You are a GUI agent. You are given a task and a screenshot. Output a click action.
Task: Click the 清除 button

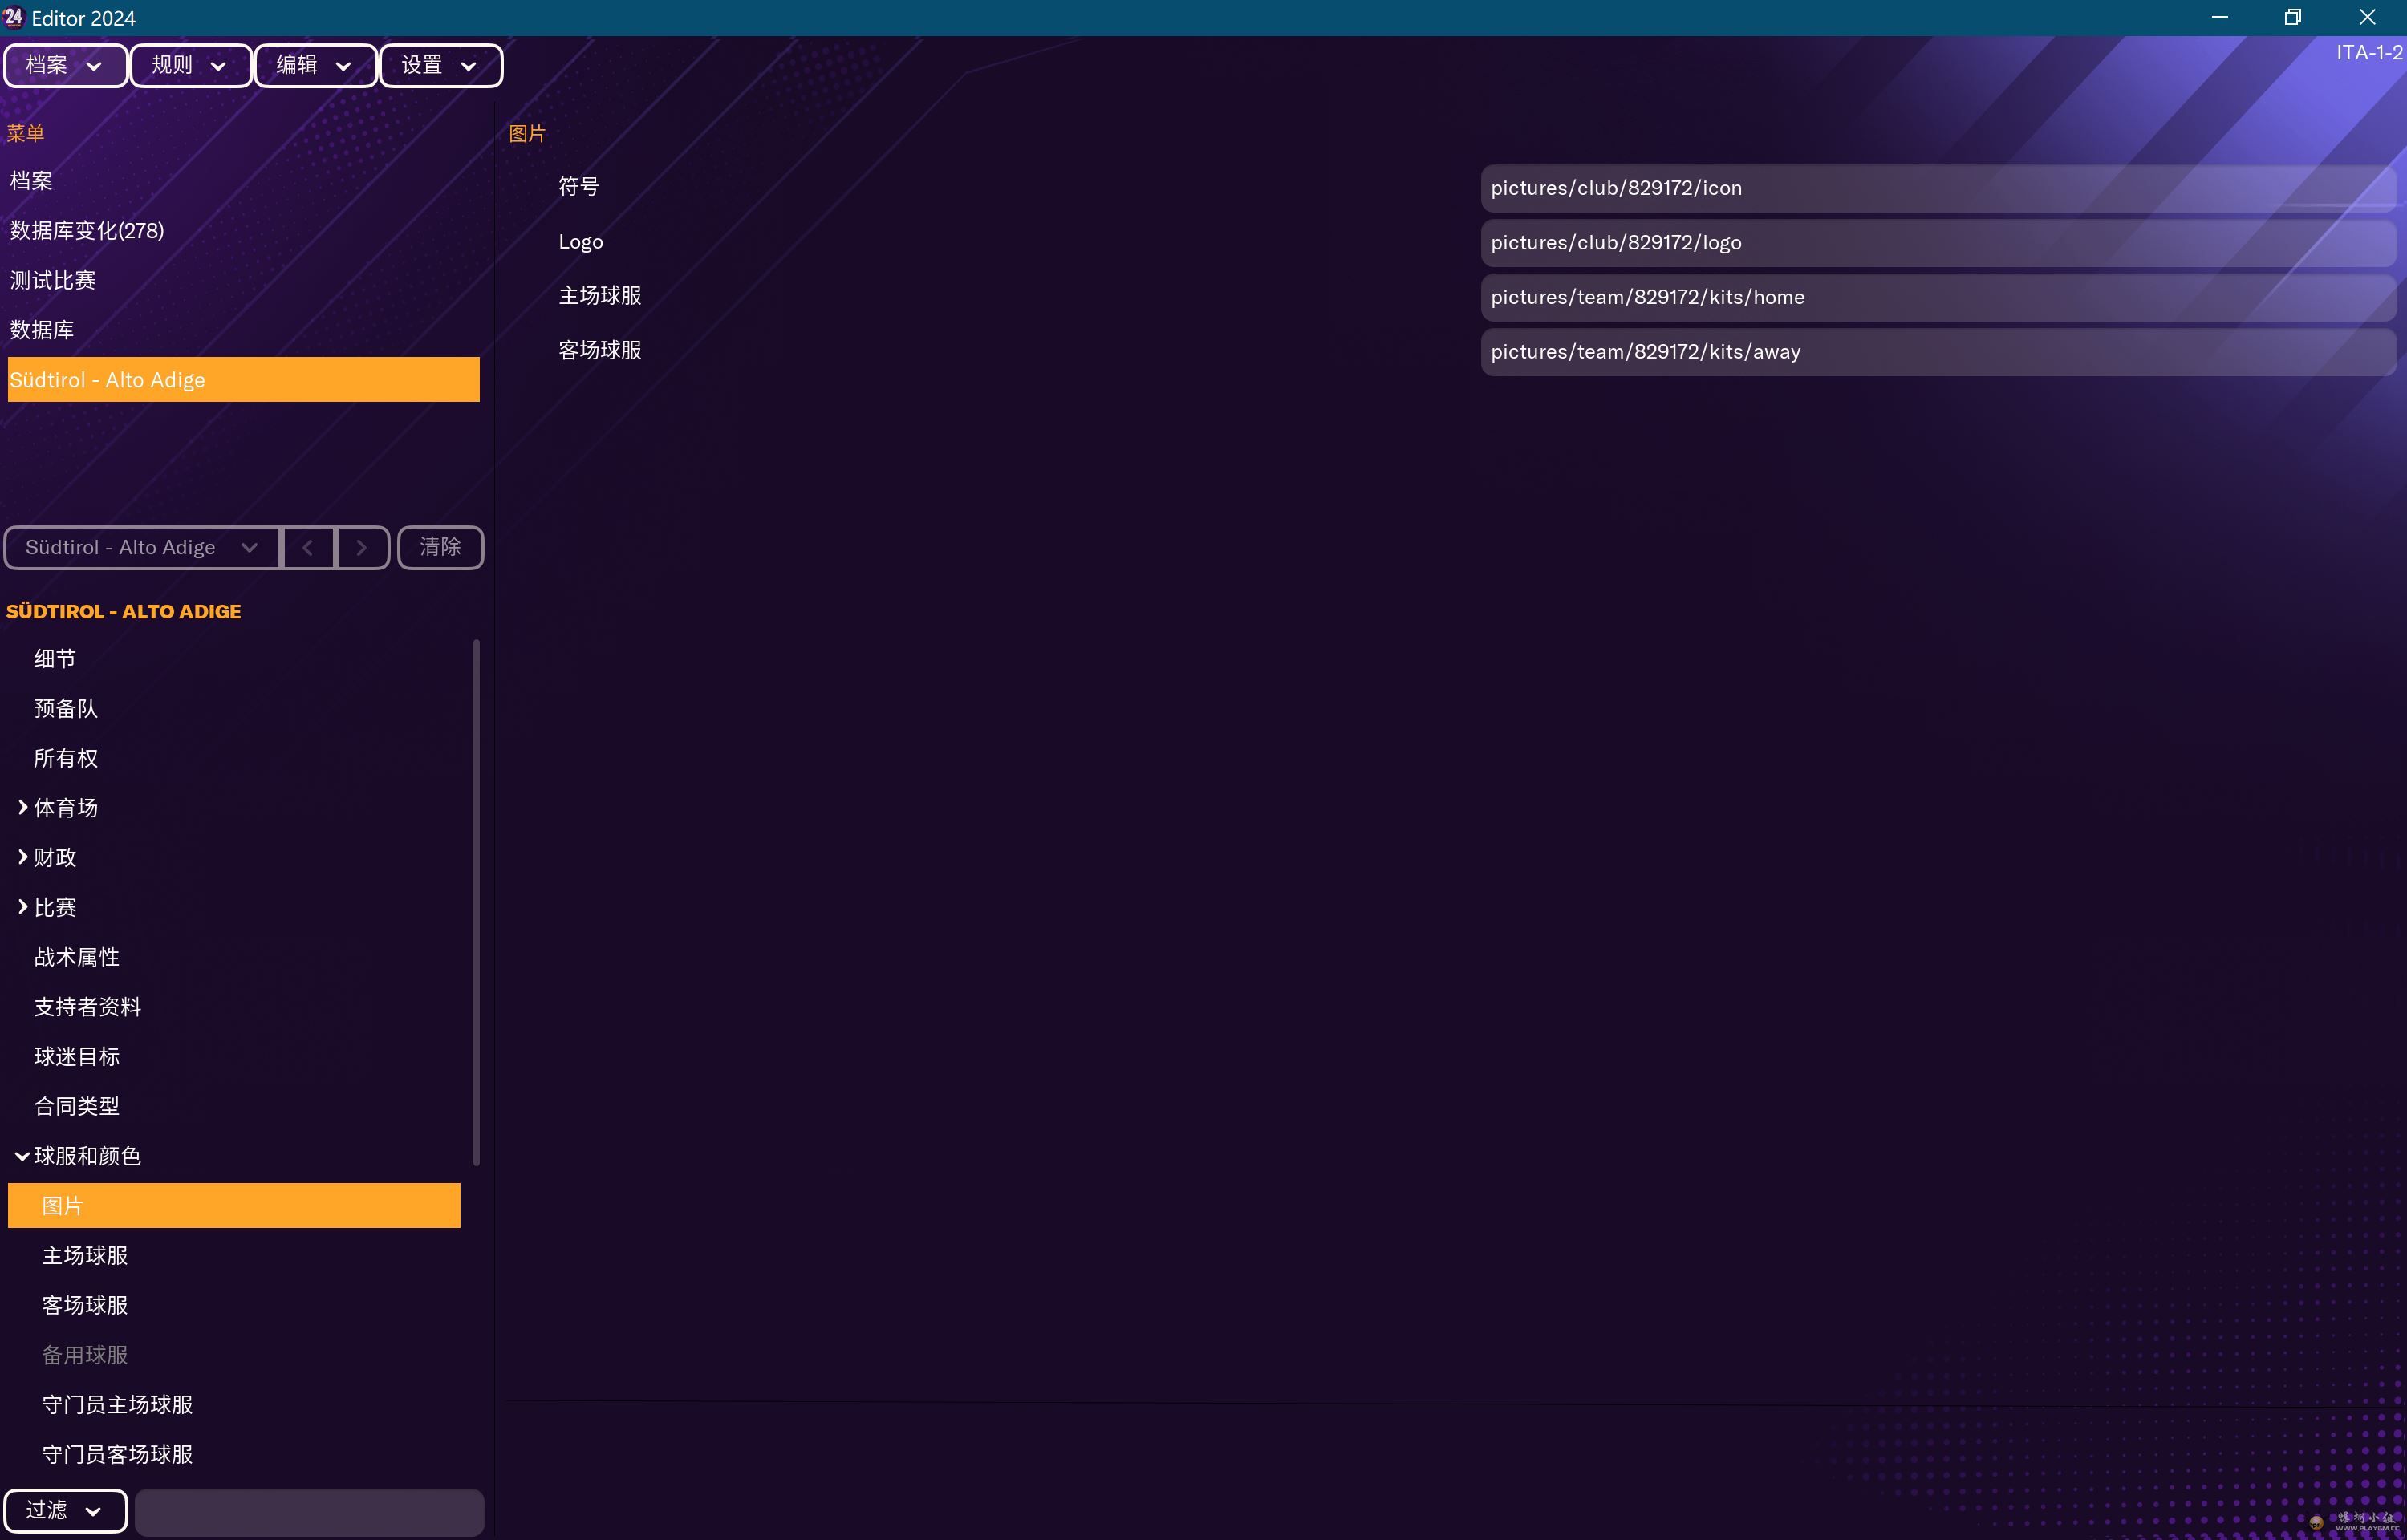click(x=440, y=547)
